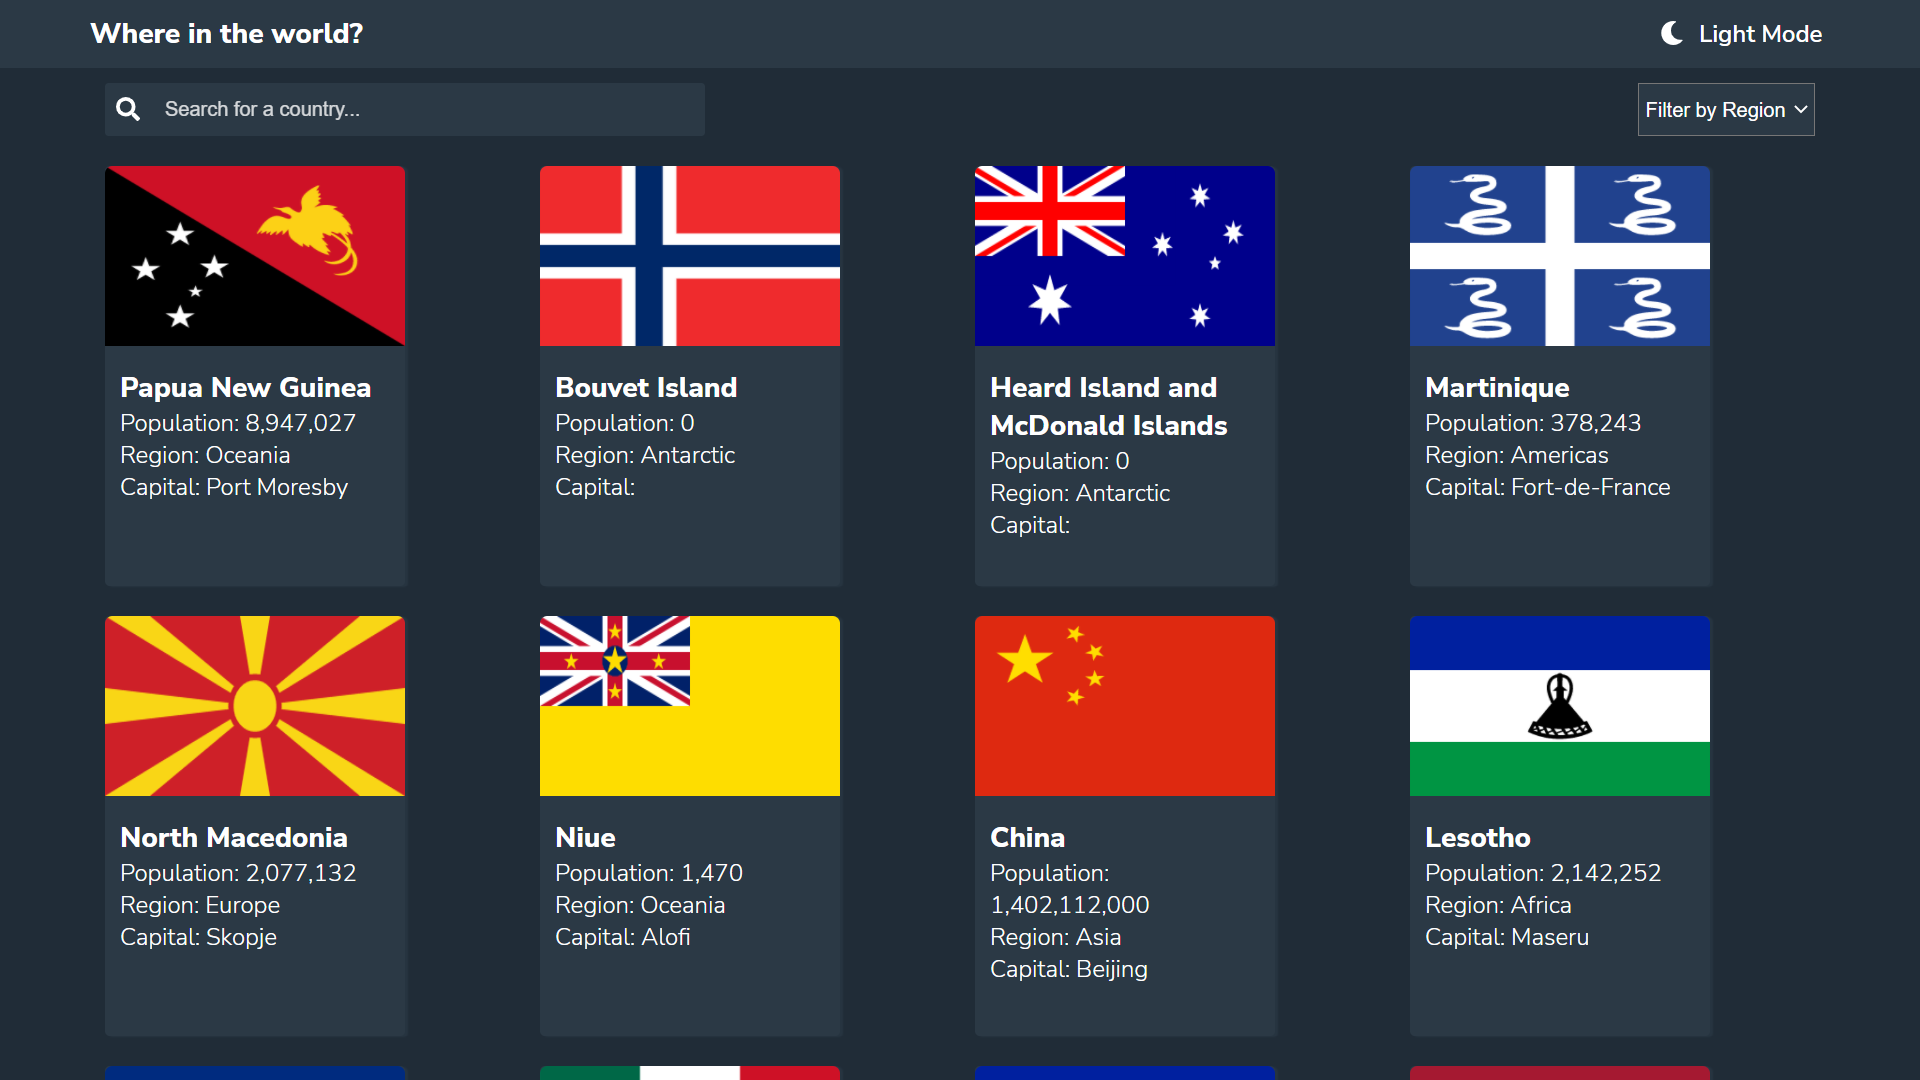Viewport: 1920px width, 1080px height.
Task: Click Region: Antarctic under Heard Island
Action: tap(1080, 493)
